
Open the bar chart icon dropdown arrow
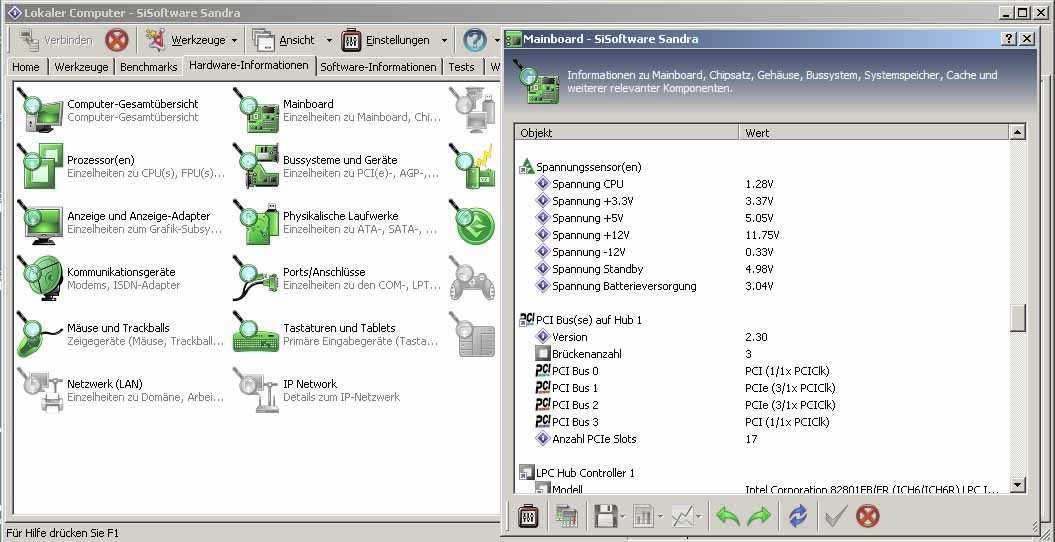click(x=661, y=517)
